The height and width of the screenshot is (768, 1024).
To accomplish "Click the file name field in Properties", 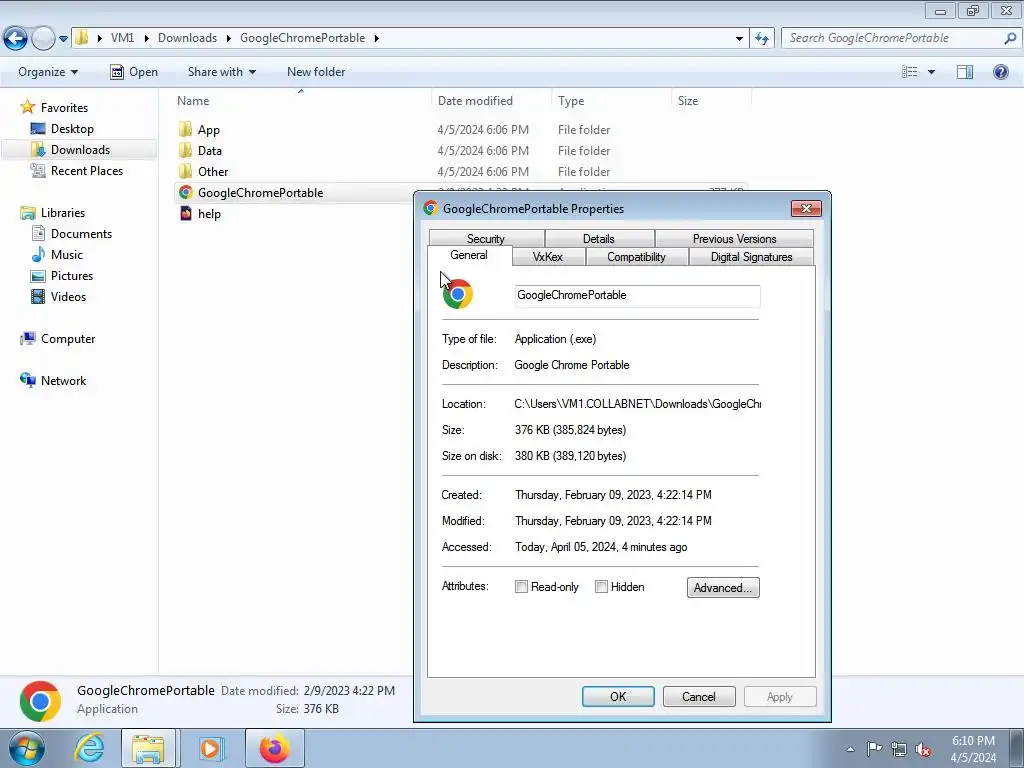I will pos(637,295).
